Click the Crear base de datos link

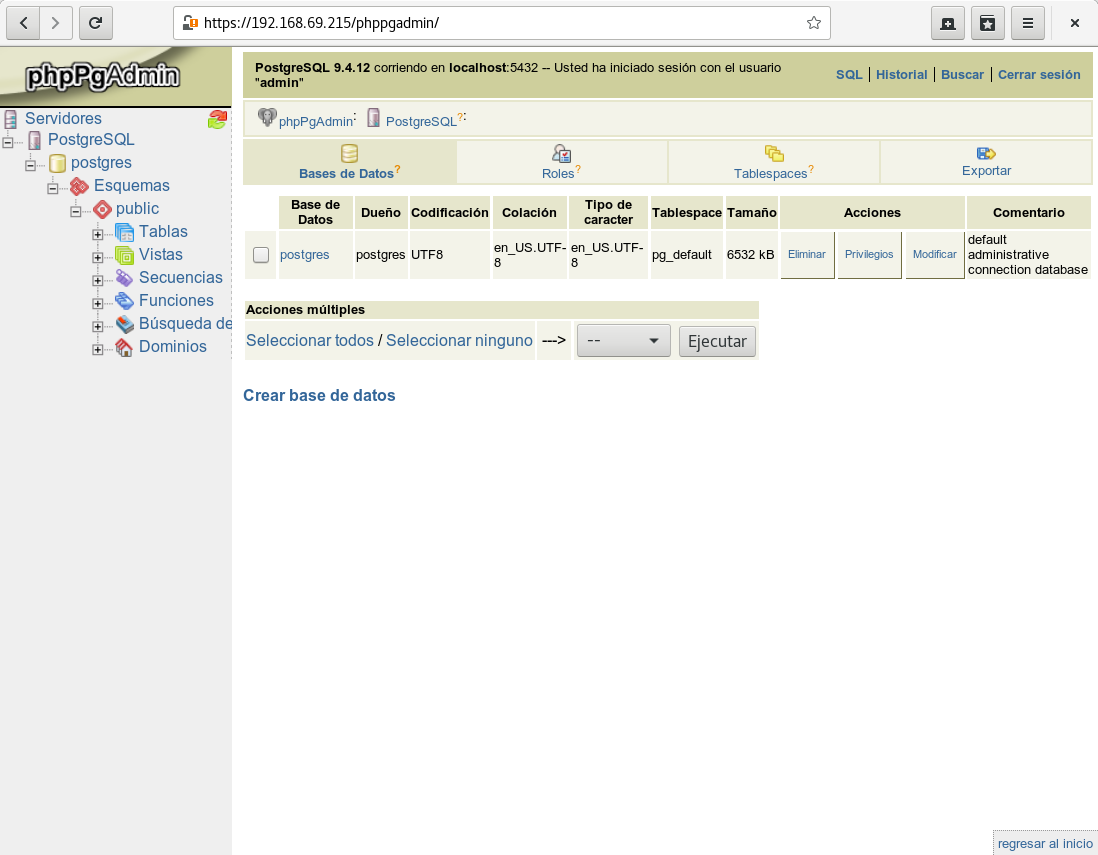coord(319,396)
